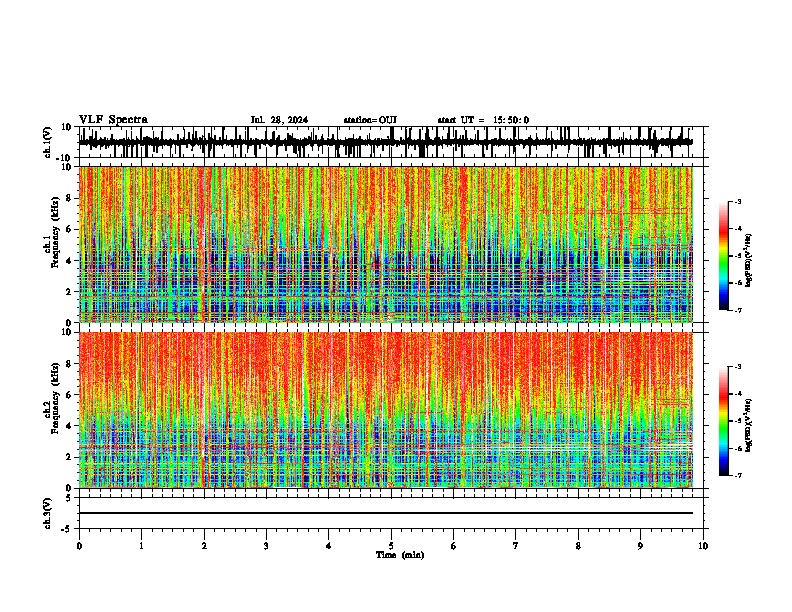Click the date text 'Jul 28, 2024'
Viewport: 792px width, 612px height.
pos(279,120)
